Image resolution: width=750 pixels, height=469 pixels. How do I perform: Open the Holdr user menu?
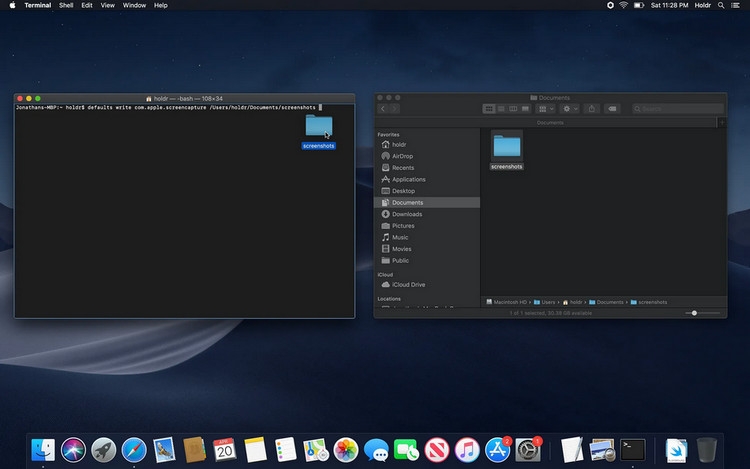(703, 5)
